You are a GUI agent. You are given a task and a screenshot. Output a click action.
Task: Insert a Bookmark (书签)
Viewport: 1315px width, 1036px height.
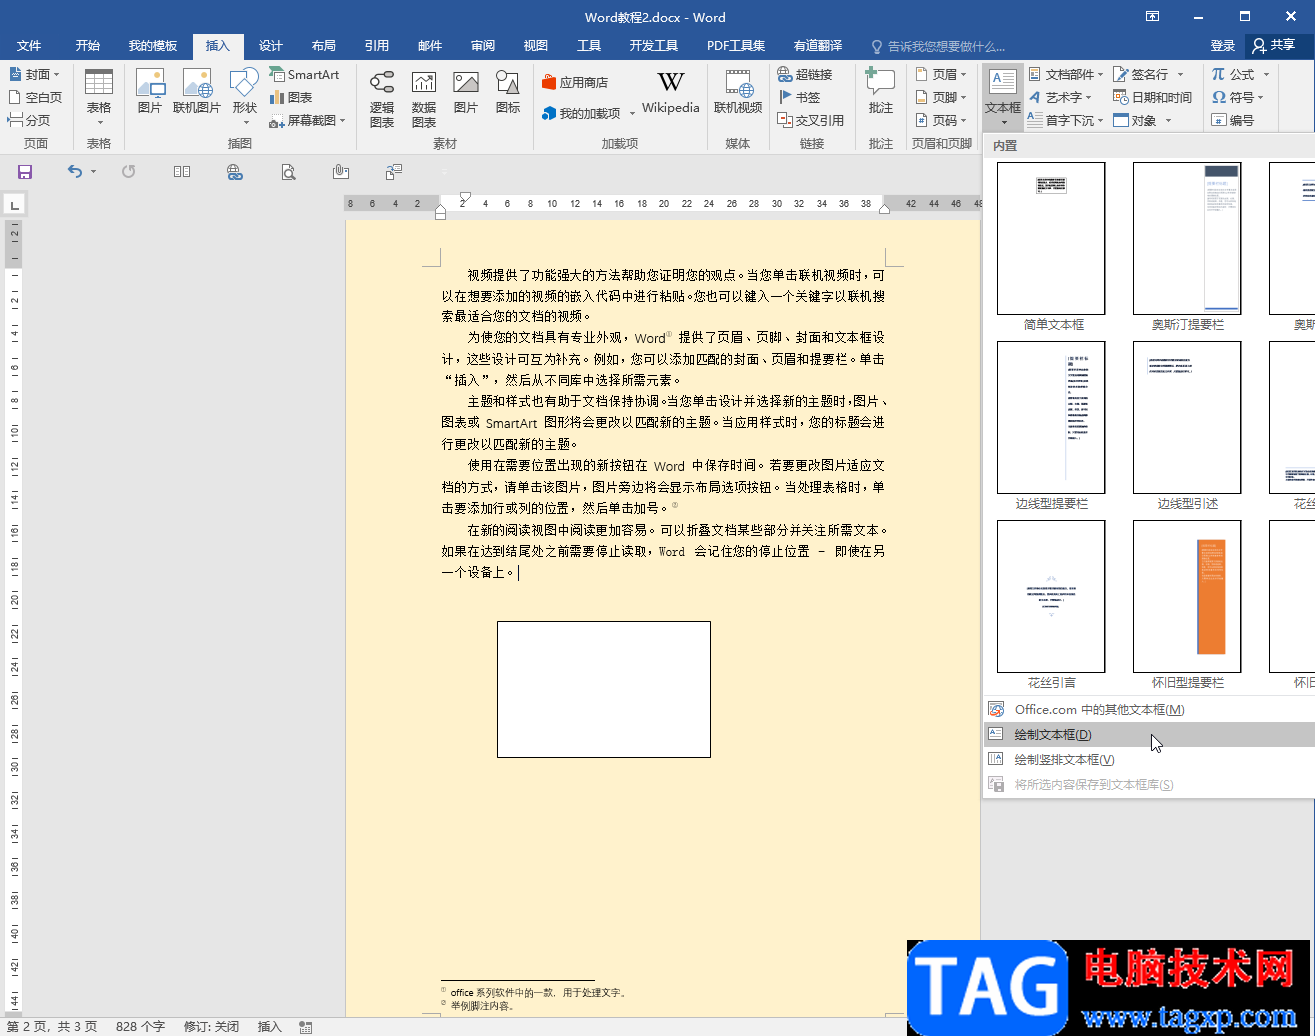click(799, 97)
